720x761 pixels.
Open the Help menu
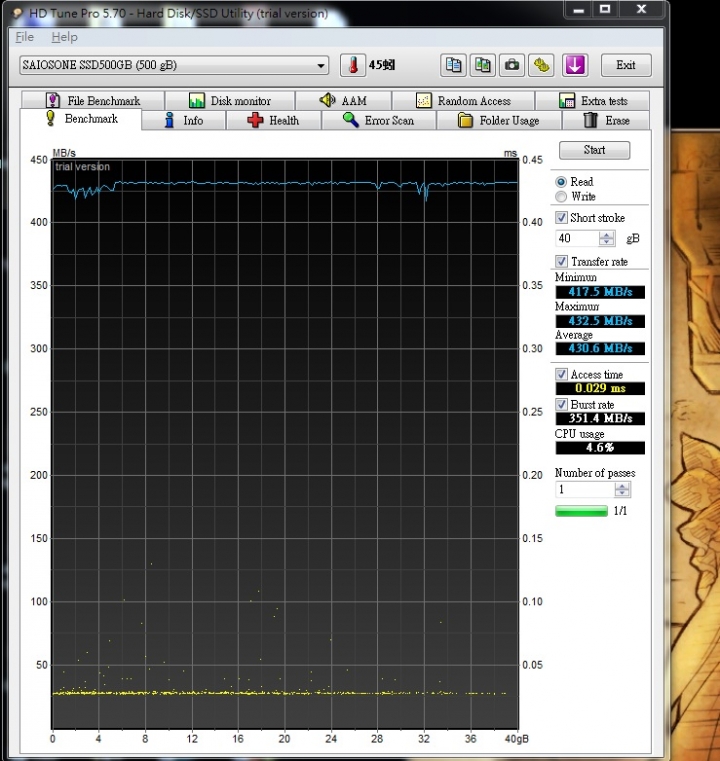click(65, 37)
